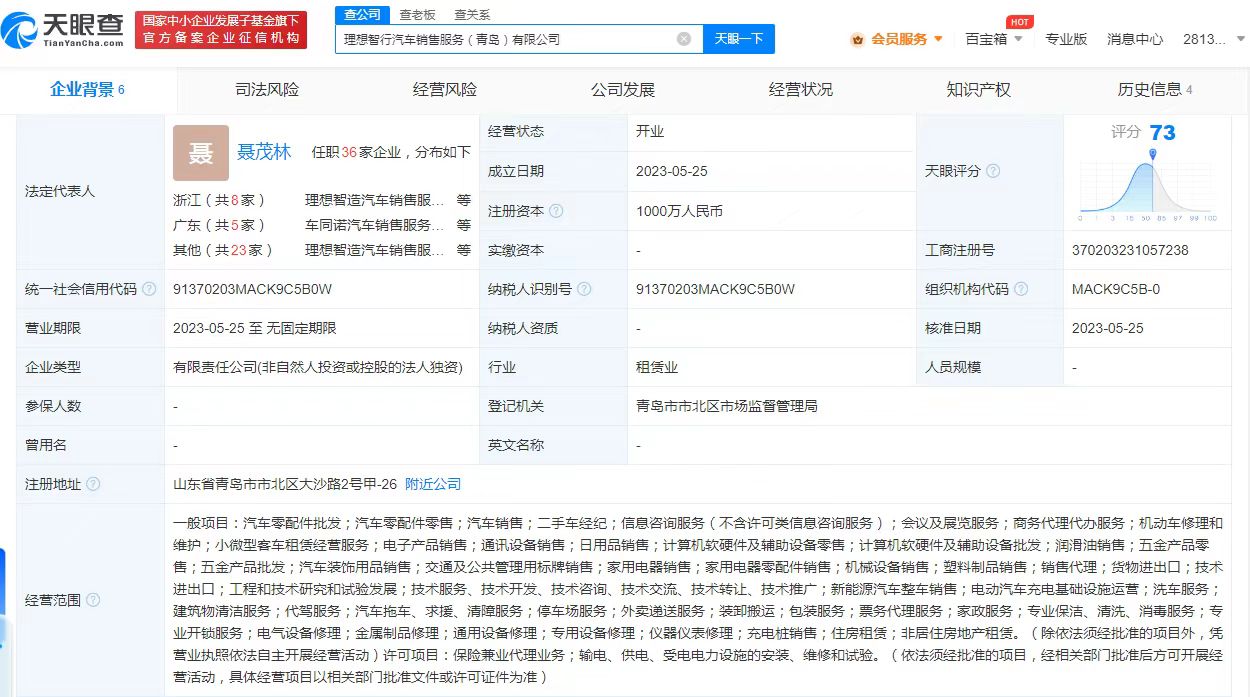
Task: Click the HOT badge above 百宝箱
Action: 1020,21
